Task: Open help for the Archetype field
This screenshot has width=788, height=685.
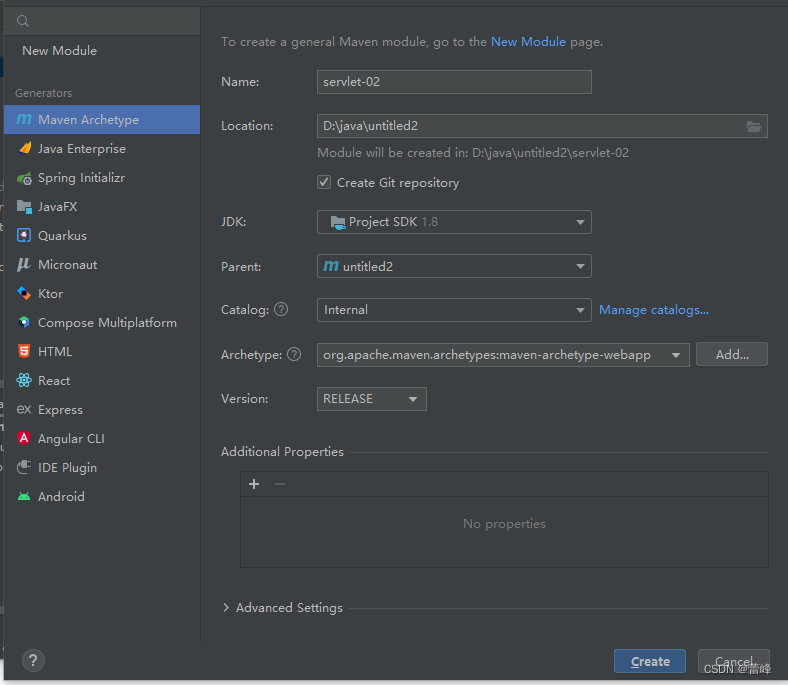Action: [x=294, y=354]
